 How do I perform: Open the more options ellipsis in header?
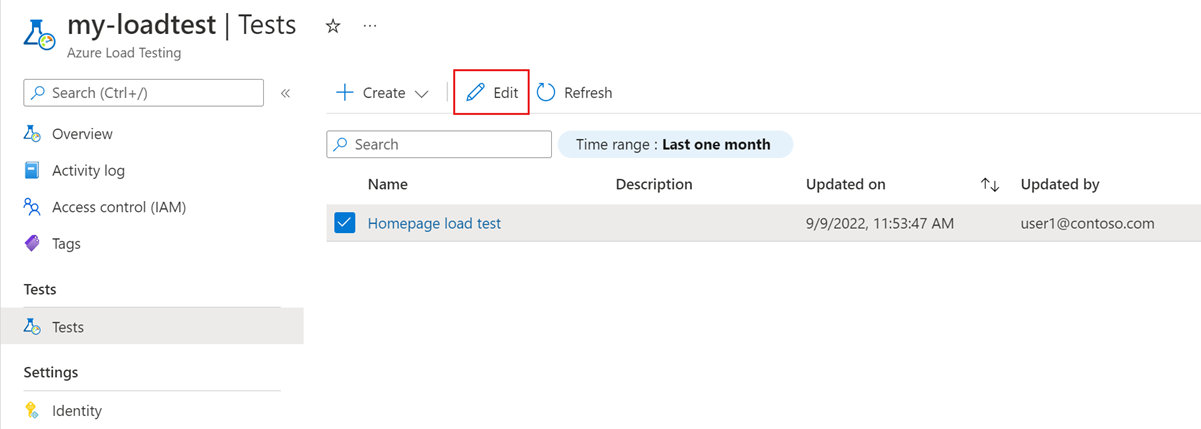(x=370, y=27)
